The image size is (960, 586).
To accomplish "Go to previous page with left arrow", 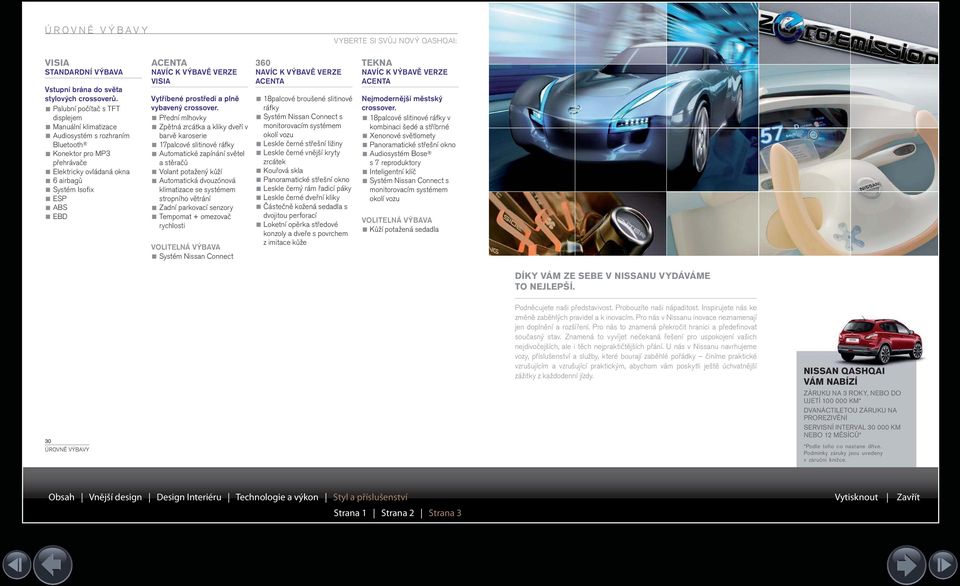I will pos(53,565).
